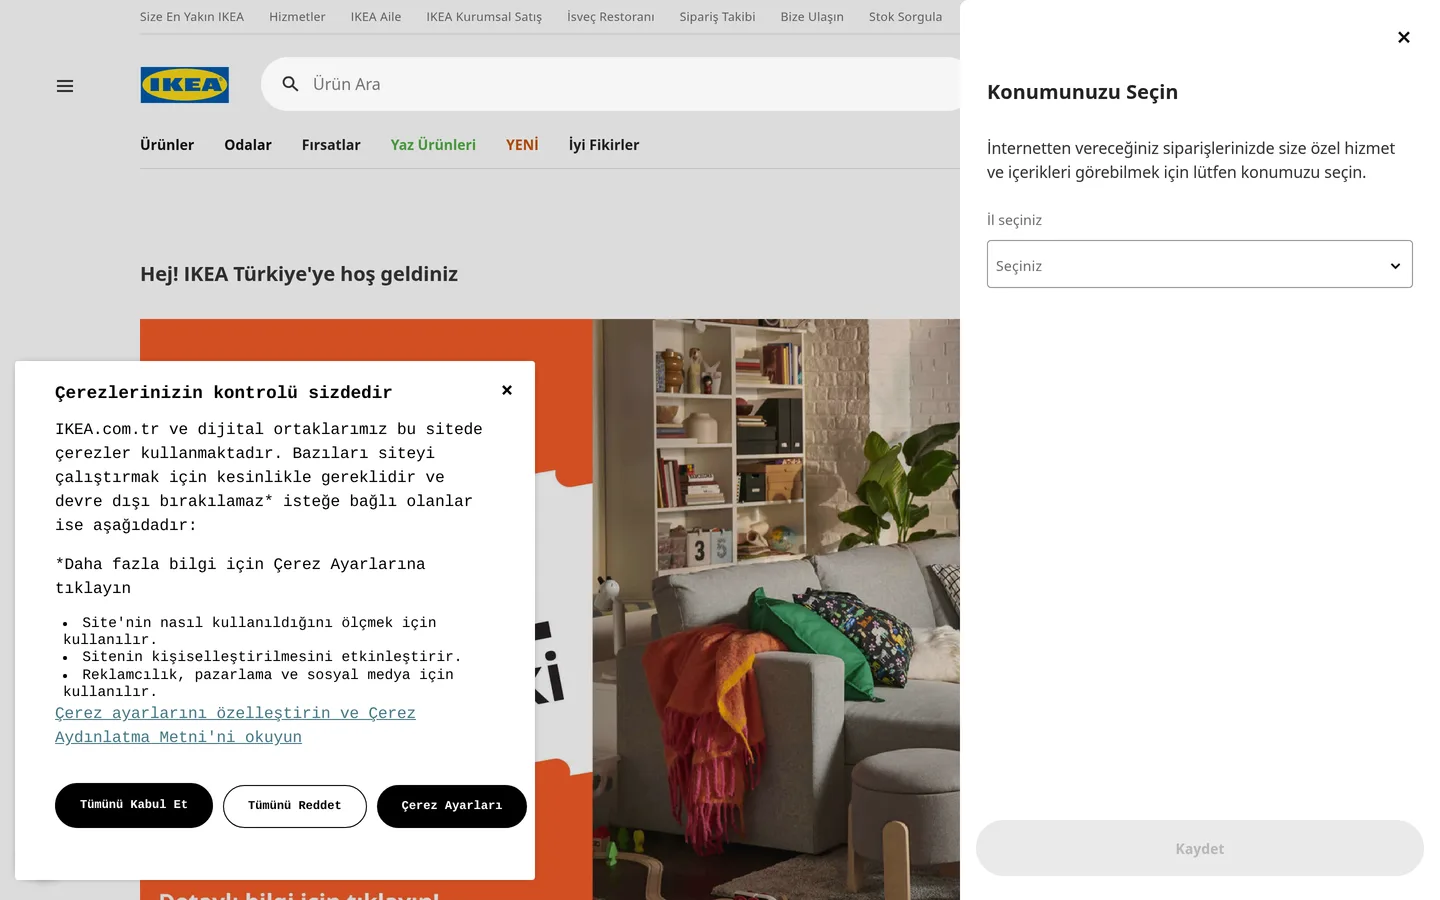Image resolution: width=1440 pixels, height=900 pixels.
Task: Click Tümünü Reddet button
Action: (295, 806)
